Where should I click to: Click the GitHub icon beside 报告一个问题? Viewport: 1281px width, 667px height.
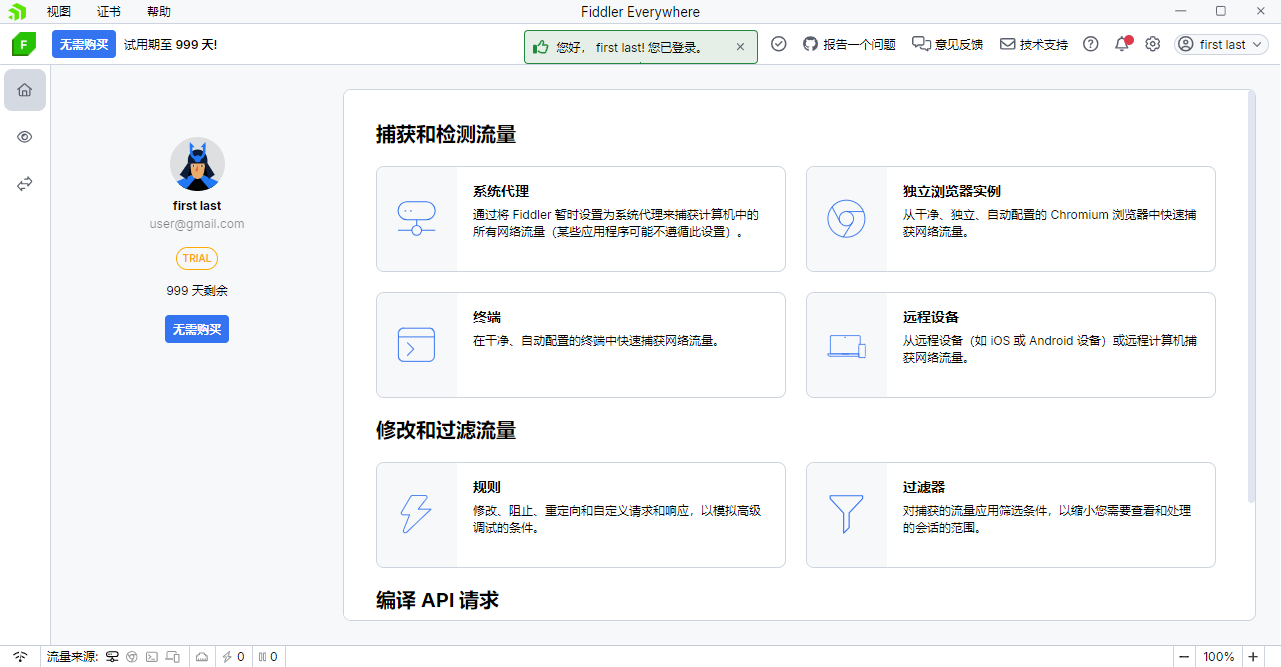tap(810, 44)
